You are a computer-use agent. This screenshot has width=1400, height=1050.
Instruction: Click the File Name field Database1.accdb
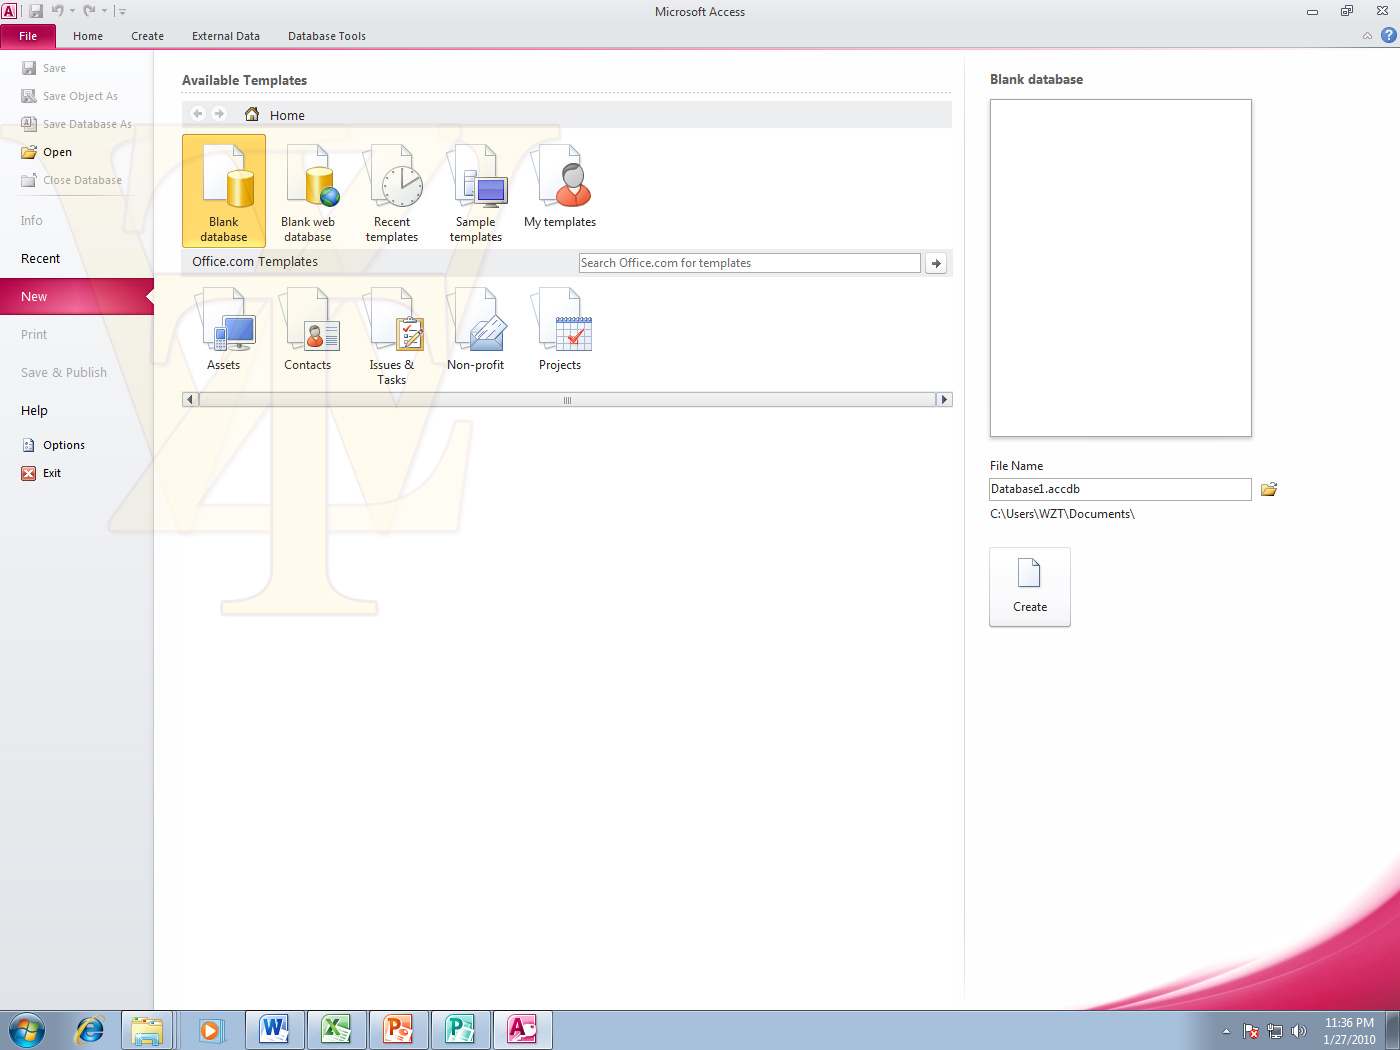pyautogui.click(x=1120, y=489)
